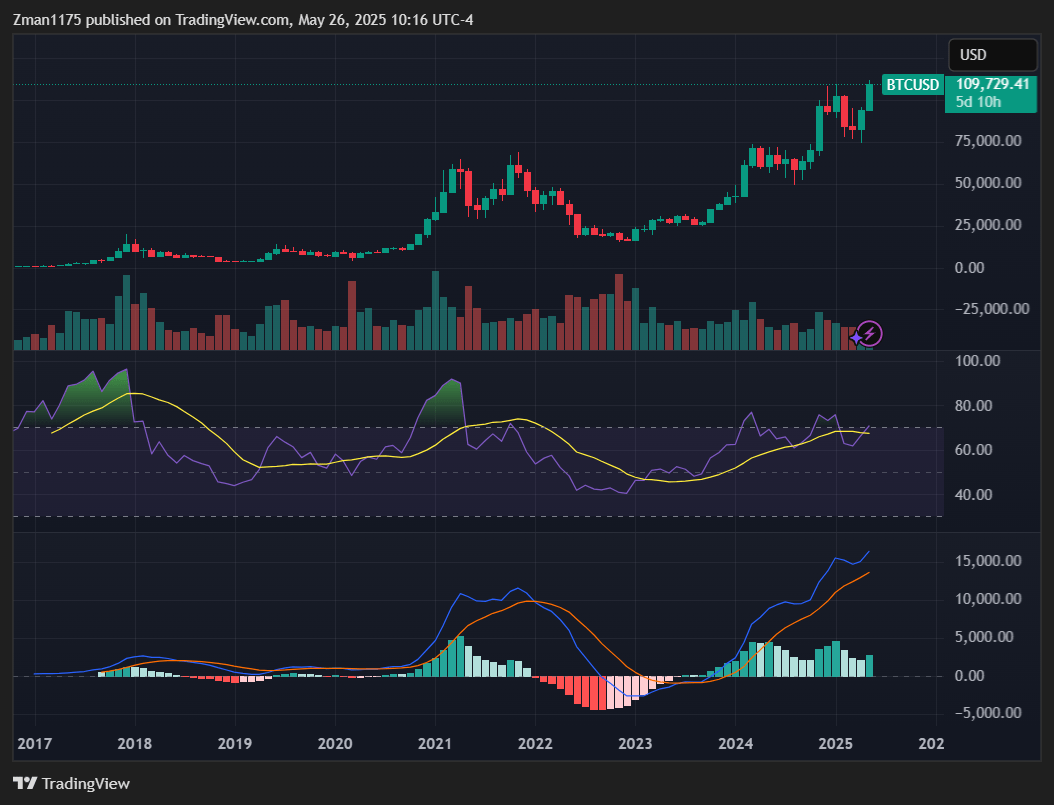Open the TradingView wordmark link
Image resolution: width=1054 pixels, height=805 pixels.
pyautogui.click(x=85, y=784)
